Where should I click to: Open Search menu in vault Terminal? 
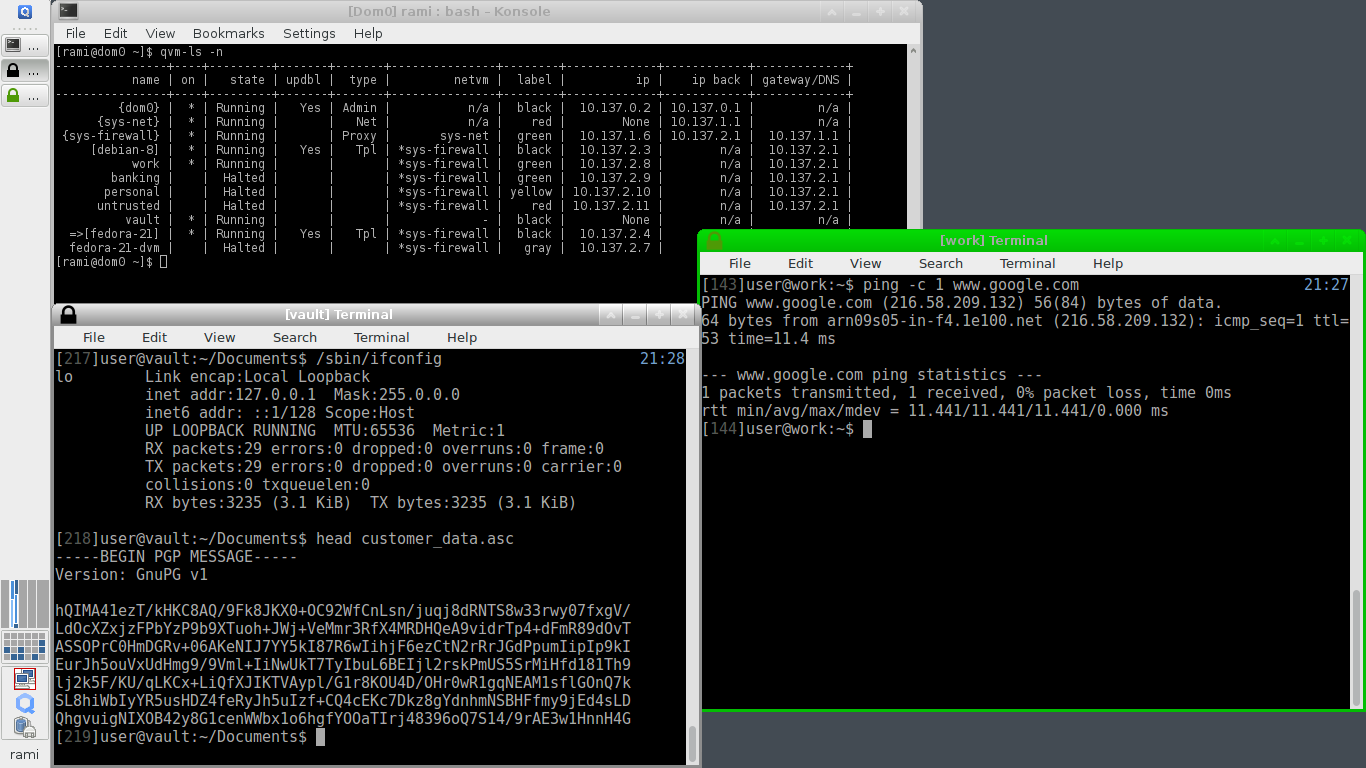(x=294, y=337)
